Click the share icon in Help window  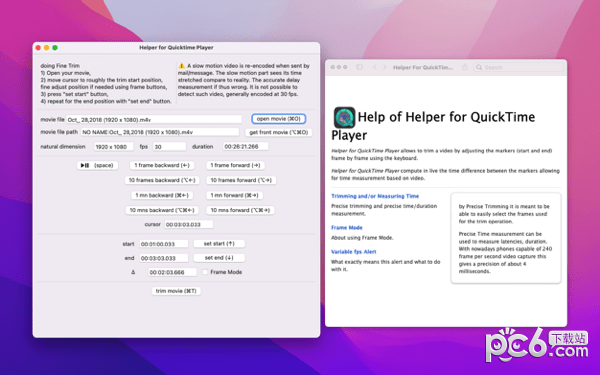[465, 67]
